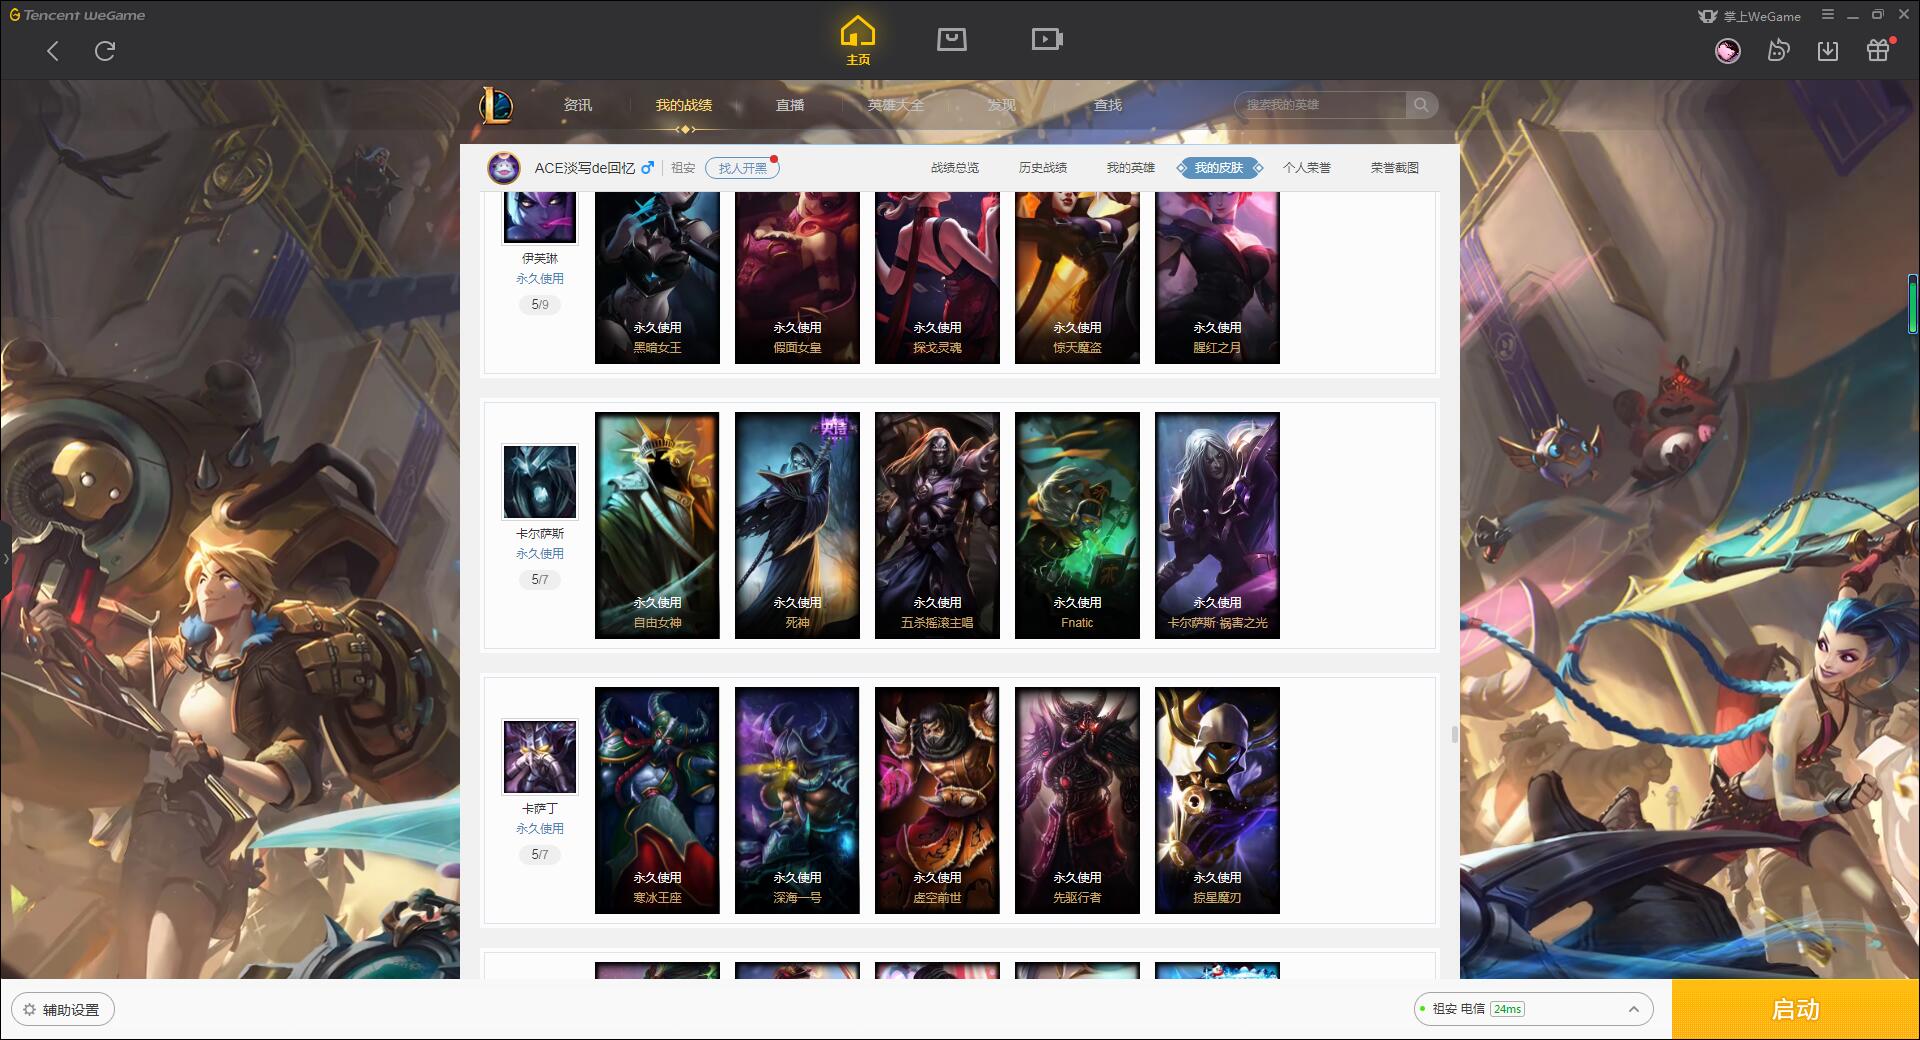This screenshot has width=1920, height=1040.
Task: Open the store bag icon
Action: pos(951,40)
